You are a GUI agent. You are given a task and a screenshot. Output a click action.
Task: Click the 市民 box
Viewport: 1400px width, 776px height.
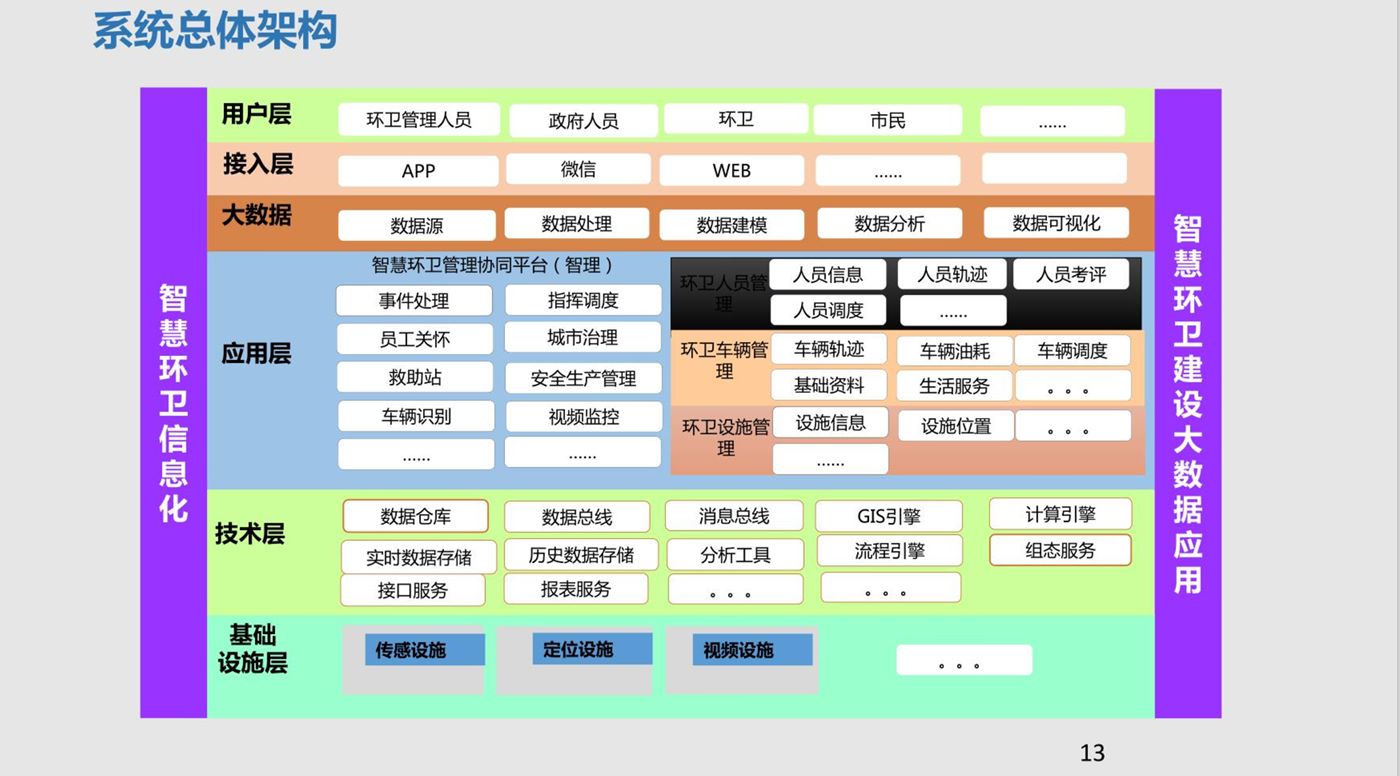click(x=888, y=120)
